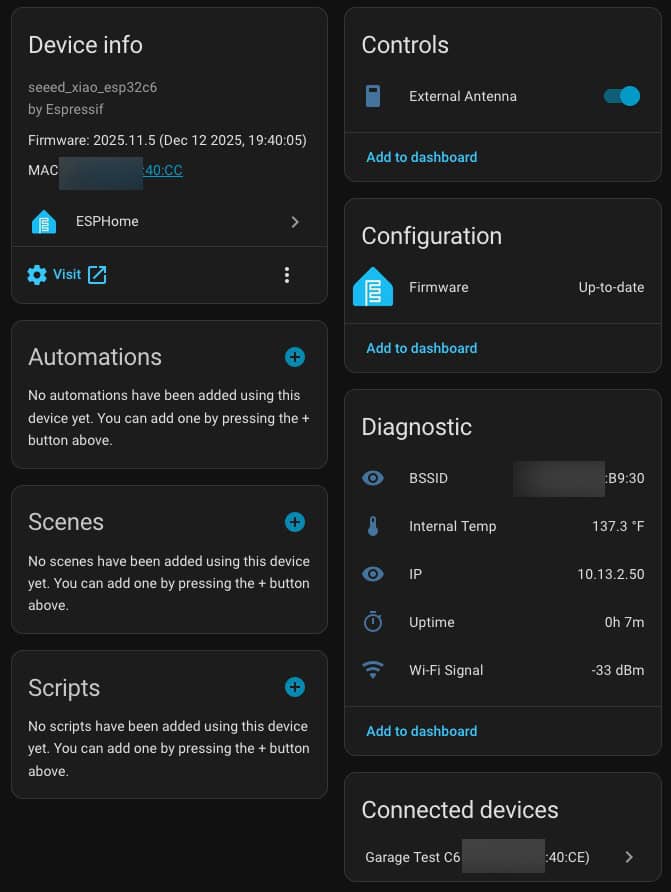Add a new scene with plus icon
Viewport: 671px width, 892px height.
[295, 522]
